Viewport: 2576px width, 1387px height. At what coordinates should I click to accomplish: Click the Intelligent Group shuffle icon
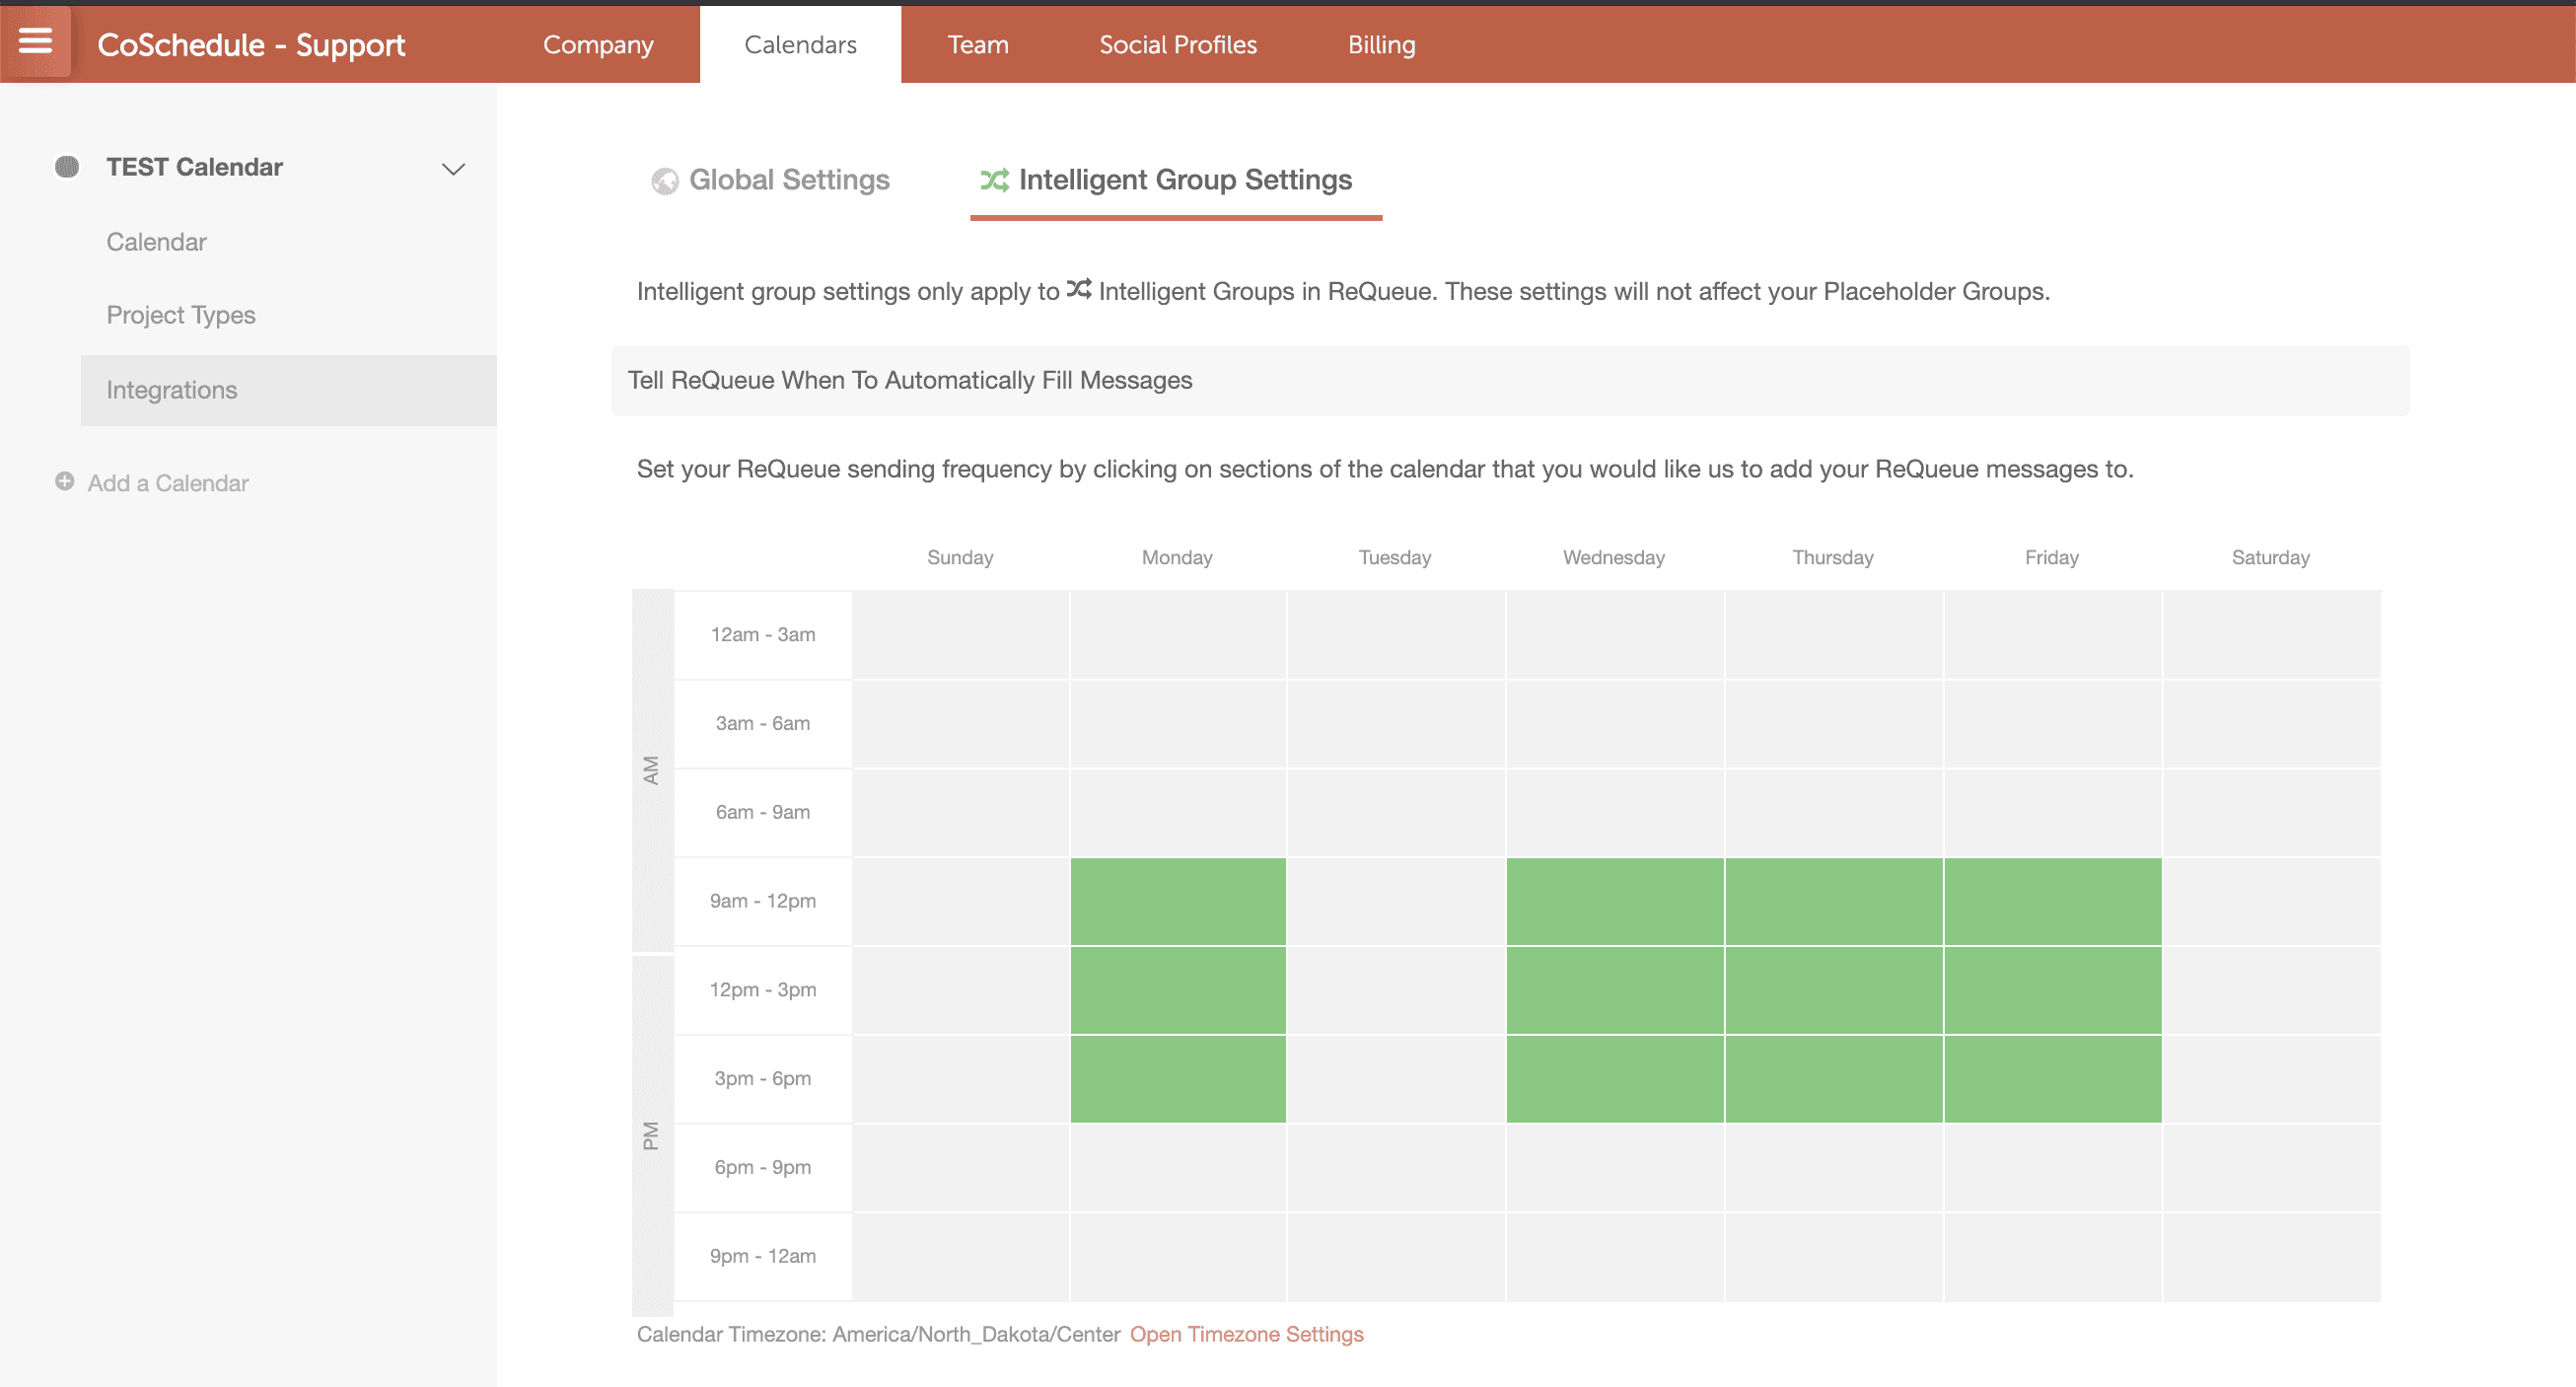tap(994, 180)
